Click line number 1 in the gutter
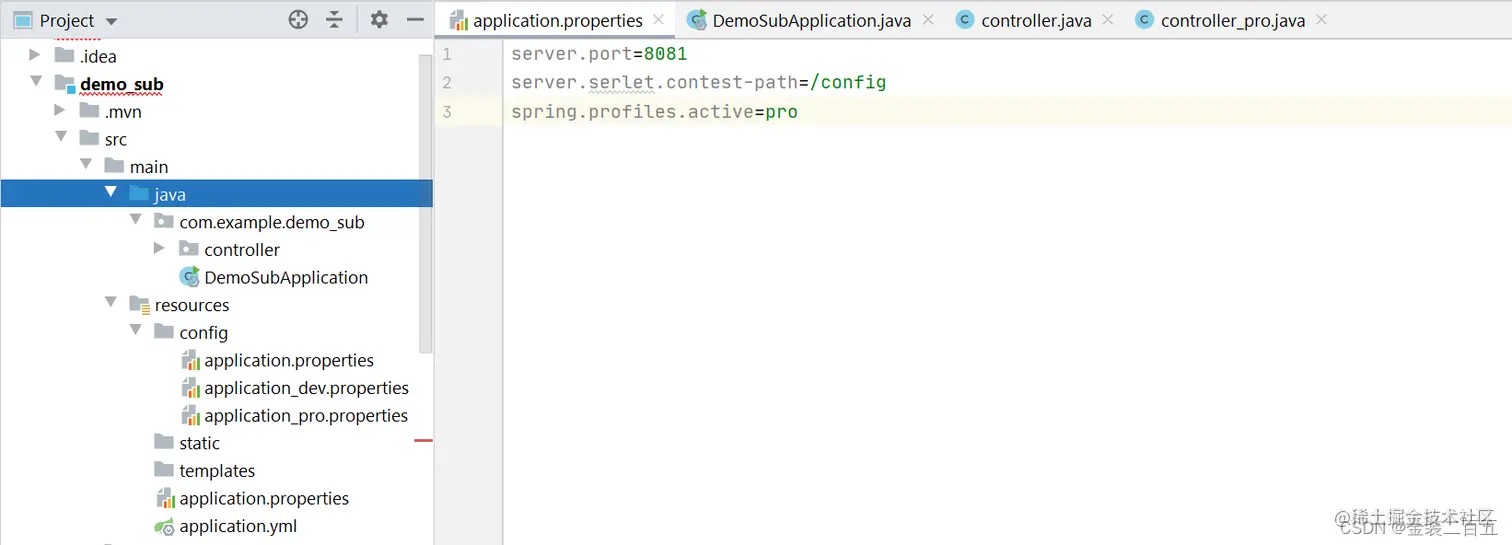Screen dimensions: 1512x545 tap(447, 54)
